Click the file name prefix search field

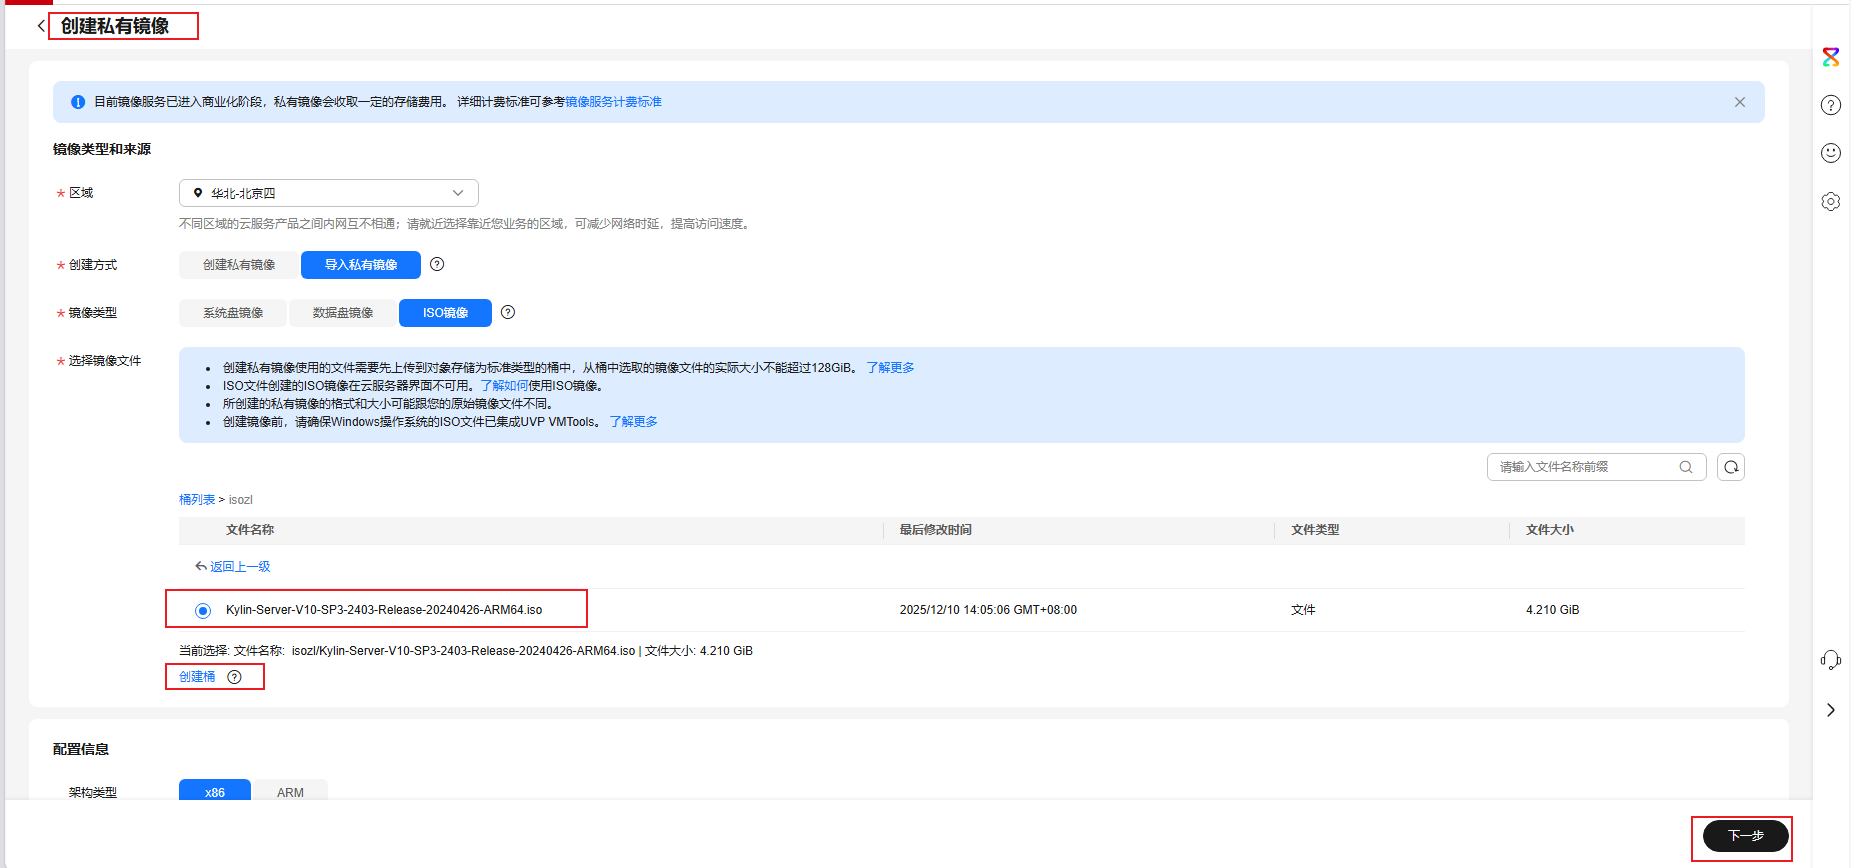point(1585,467)
